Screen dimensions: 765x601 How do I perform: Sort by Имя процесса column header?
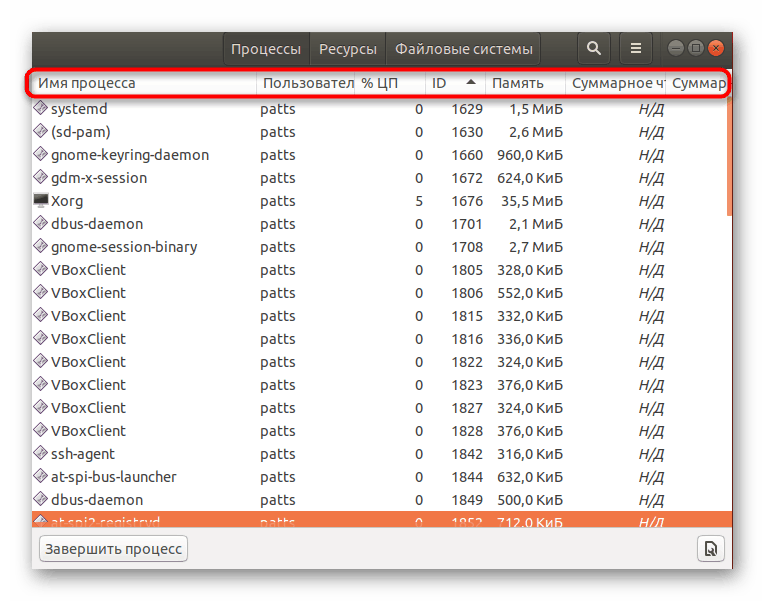coord(144,83)
